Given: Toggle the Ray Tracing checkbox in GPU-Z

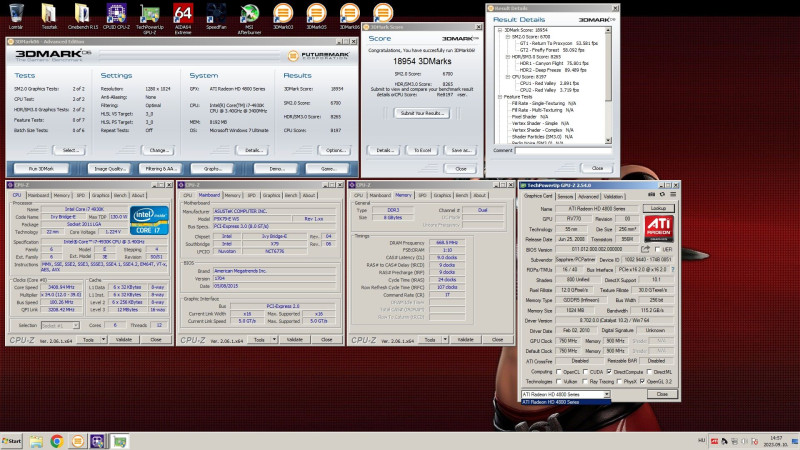Looking at the screenshot, I should click(x=585, y=381).
